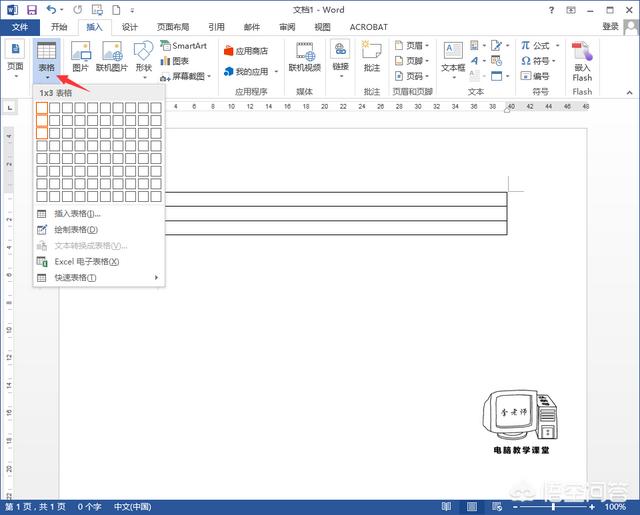640x515 pixels.
Task: Open the 形状 shapes dropdown
Action: 144,57
